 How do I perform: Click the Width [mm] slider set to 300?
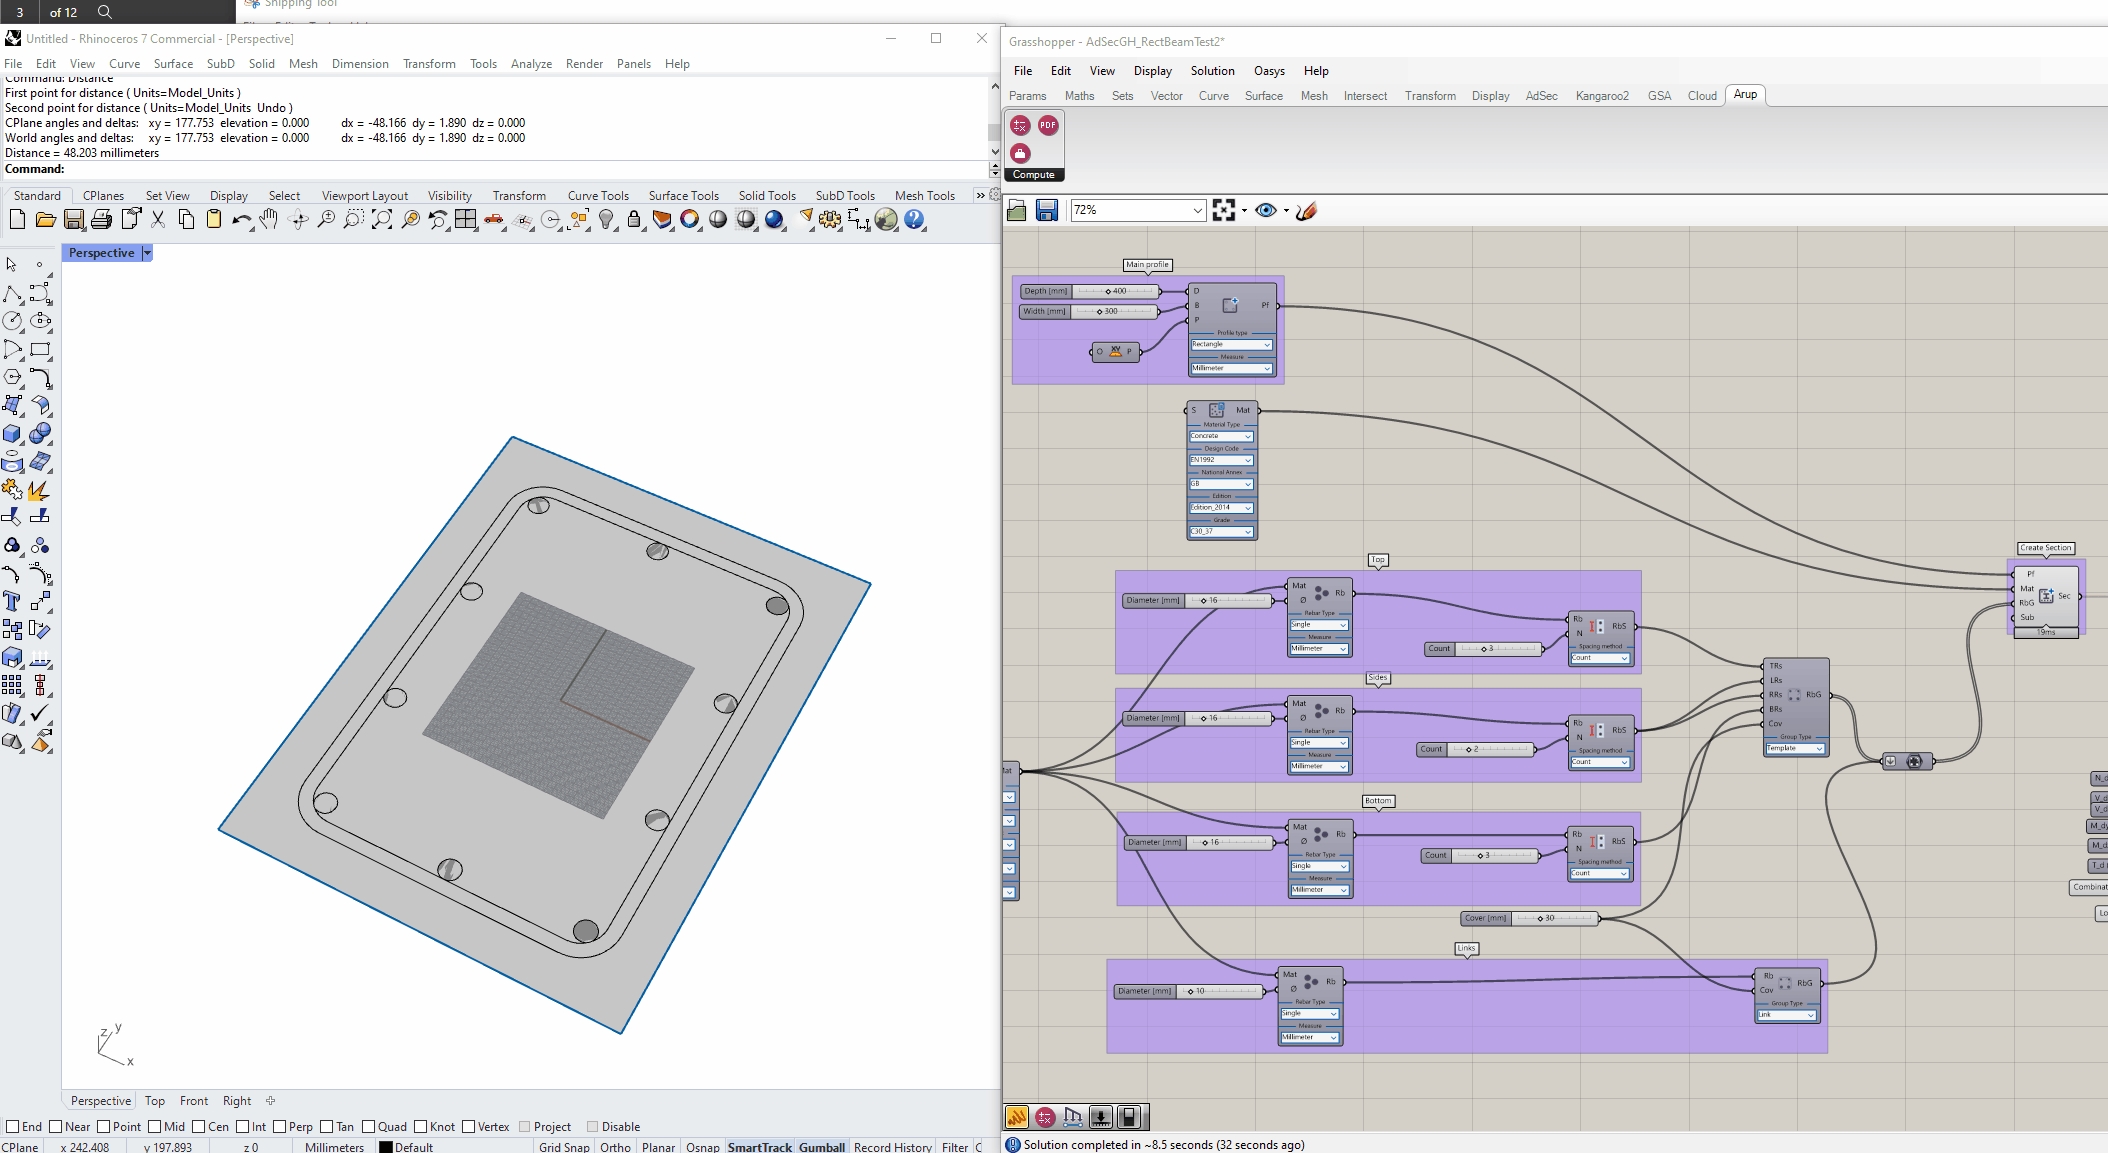point(1089,311)
